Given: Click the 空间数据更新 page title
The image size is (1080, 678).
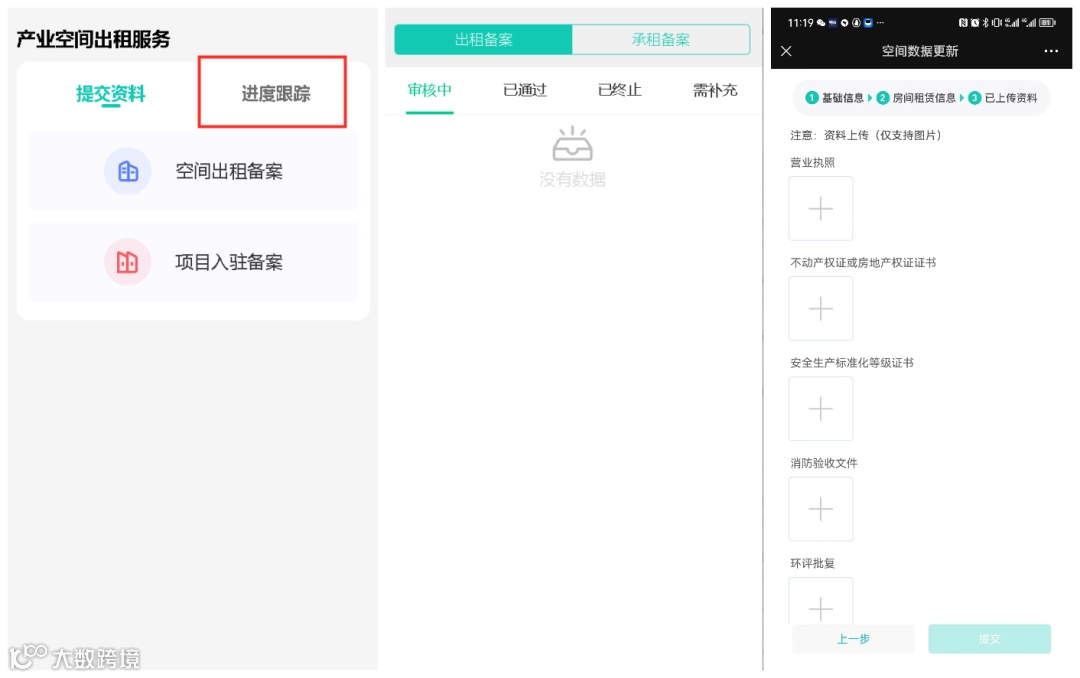Looking at the screenshot, I should pos(920,51).
